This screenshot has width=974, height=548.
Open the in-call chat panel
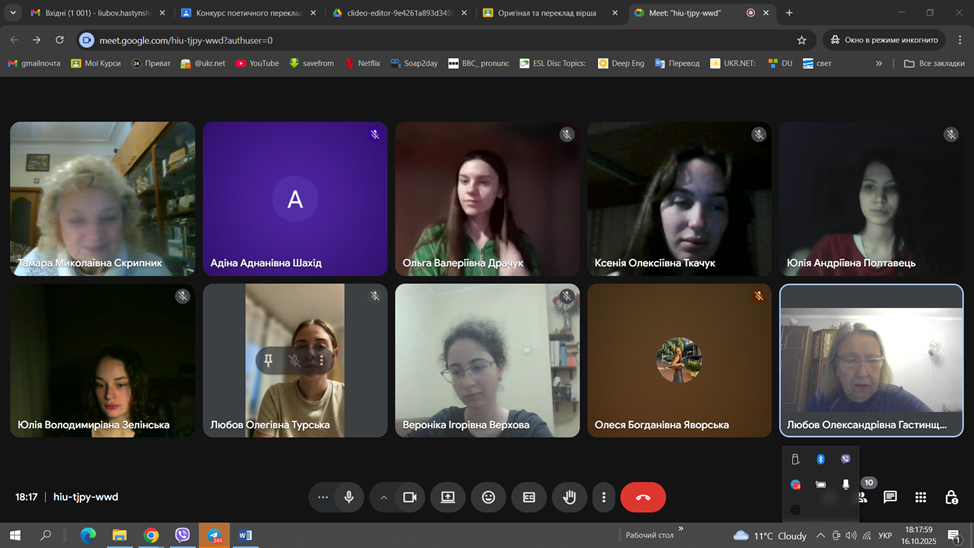click(890, 497)
